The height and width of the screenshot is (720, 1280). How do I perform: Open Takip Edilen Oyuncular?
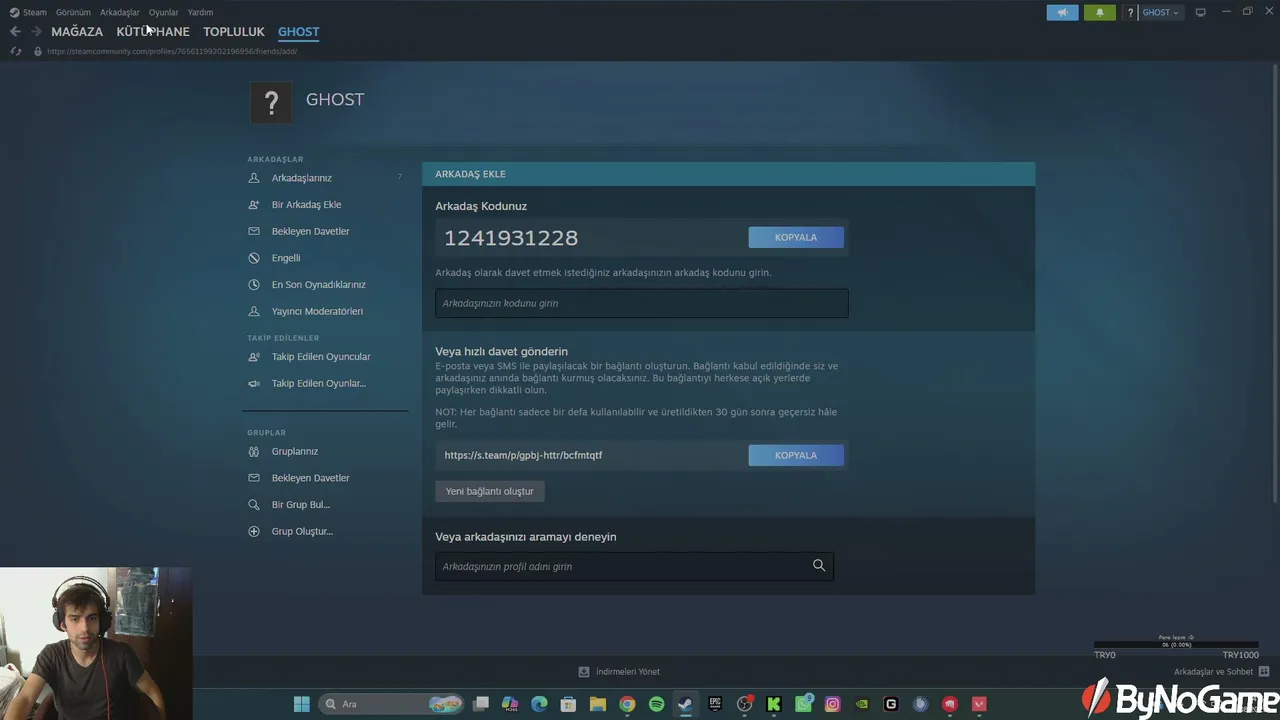tap(321, 357)
